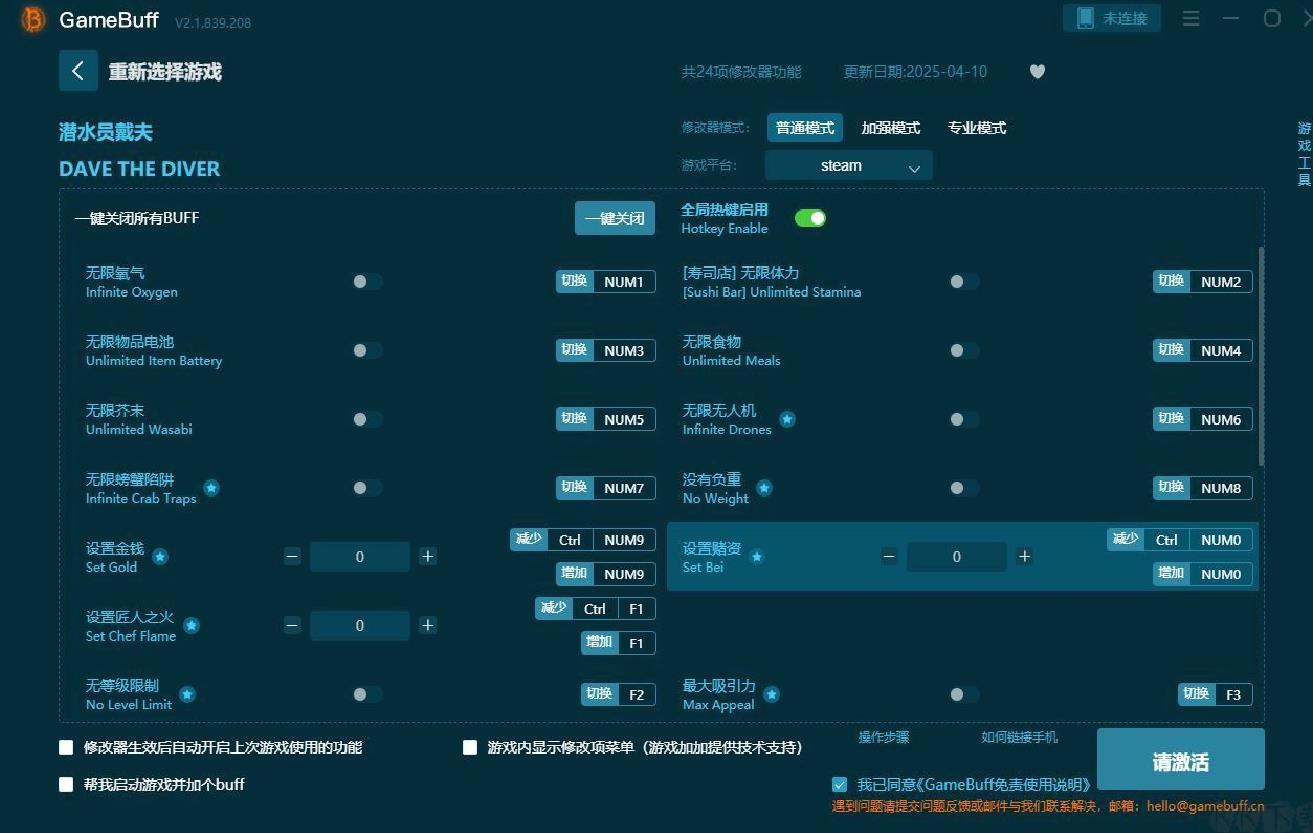The height and width of the screenshot is (833, 1313).
Task: Click the NUM6 hotkey for Infinite Drones
Action: [x=1221, y=420]
